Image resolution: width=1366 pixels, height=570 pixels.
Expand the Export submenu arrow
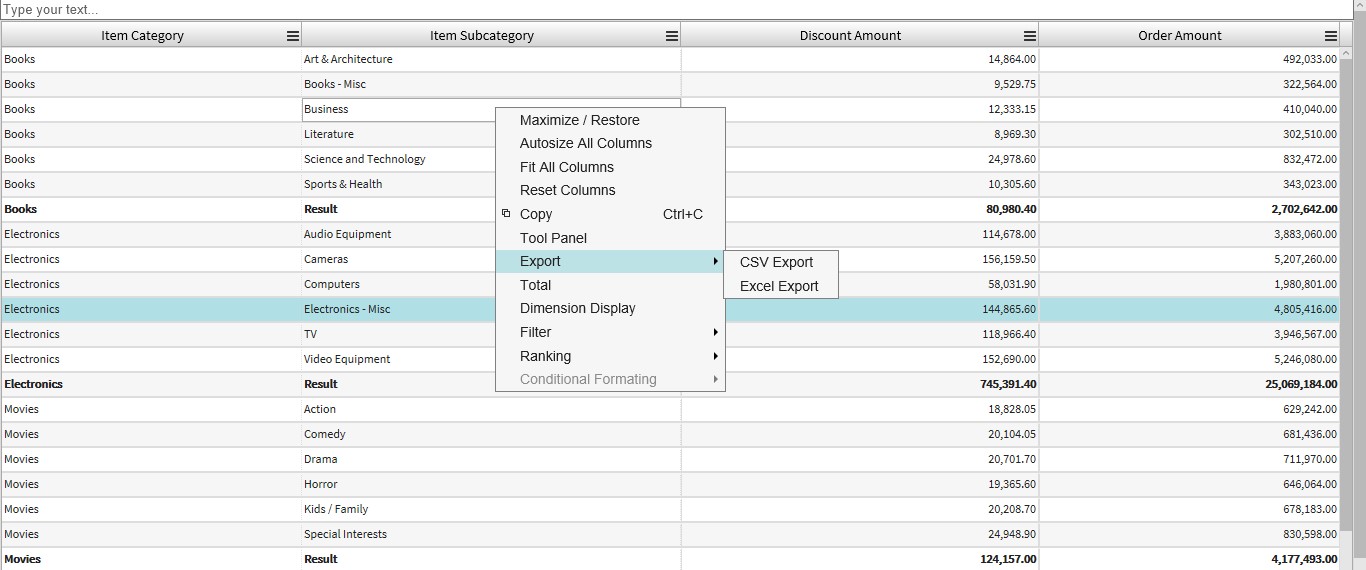coord(715,261)
